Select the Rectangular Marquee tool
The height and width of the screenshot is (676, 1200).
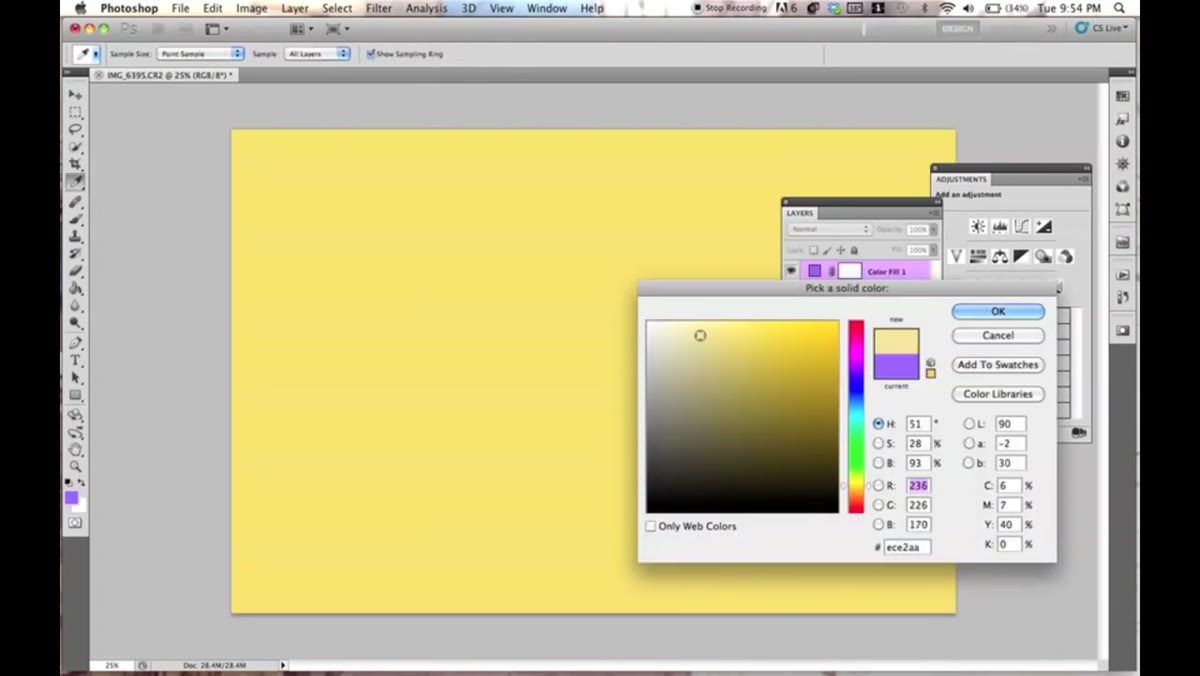[75, 113]
